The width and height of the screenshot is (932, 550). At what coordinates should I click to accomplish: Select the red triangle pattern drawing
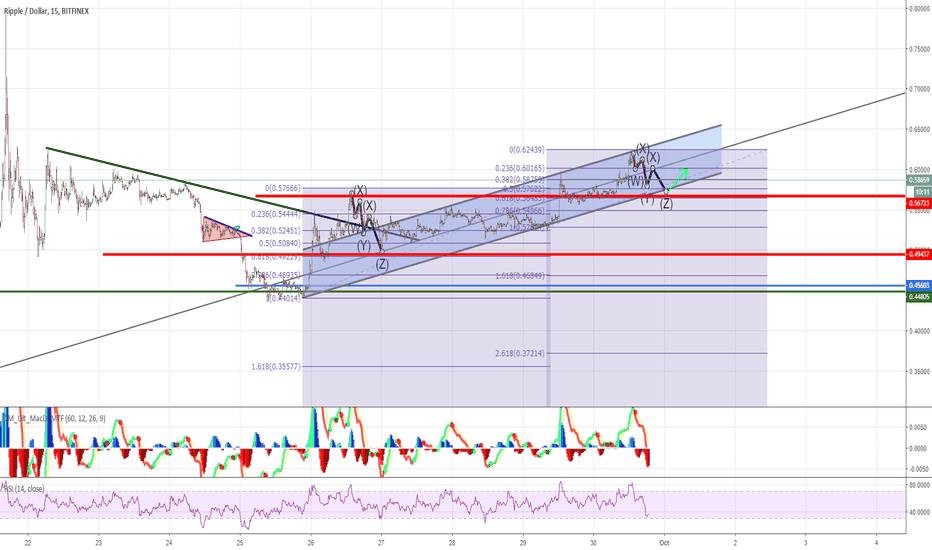[x=225, y=230]
